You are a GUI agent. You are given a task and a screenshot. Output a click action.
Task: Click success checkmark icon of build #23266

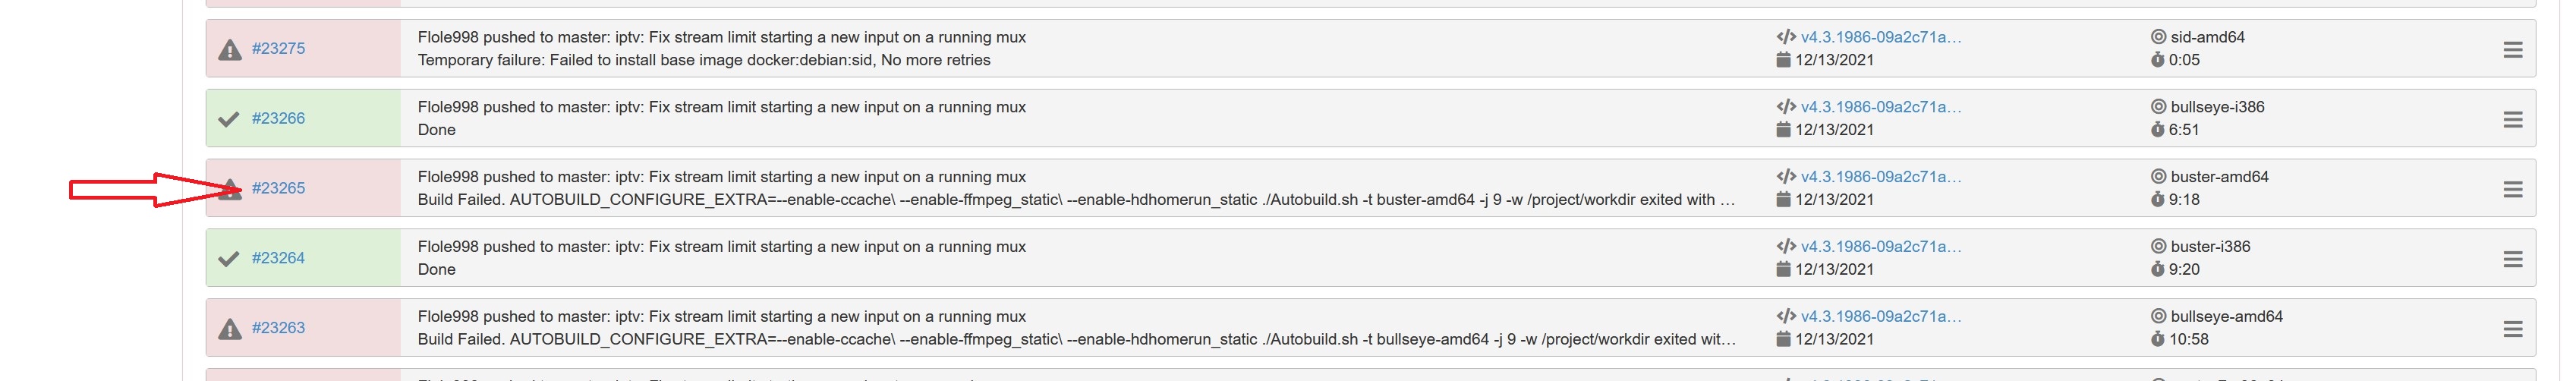pos(229,119)
